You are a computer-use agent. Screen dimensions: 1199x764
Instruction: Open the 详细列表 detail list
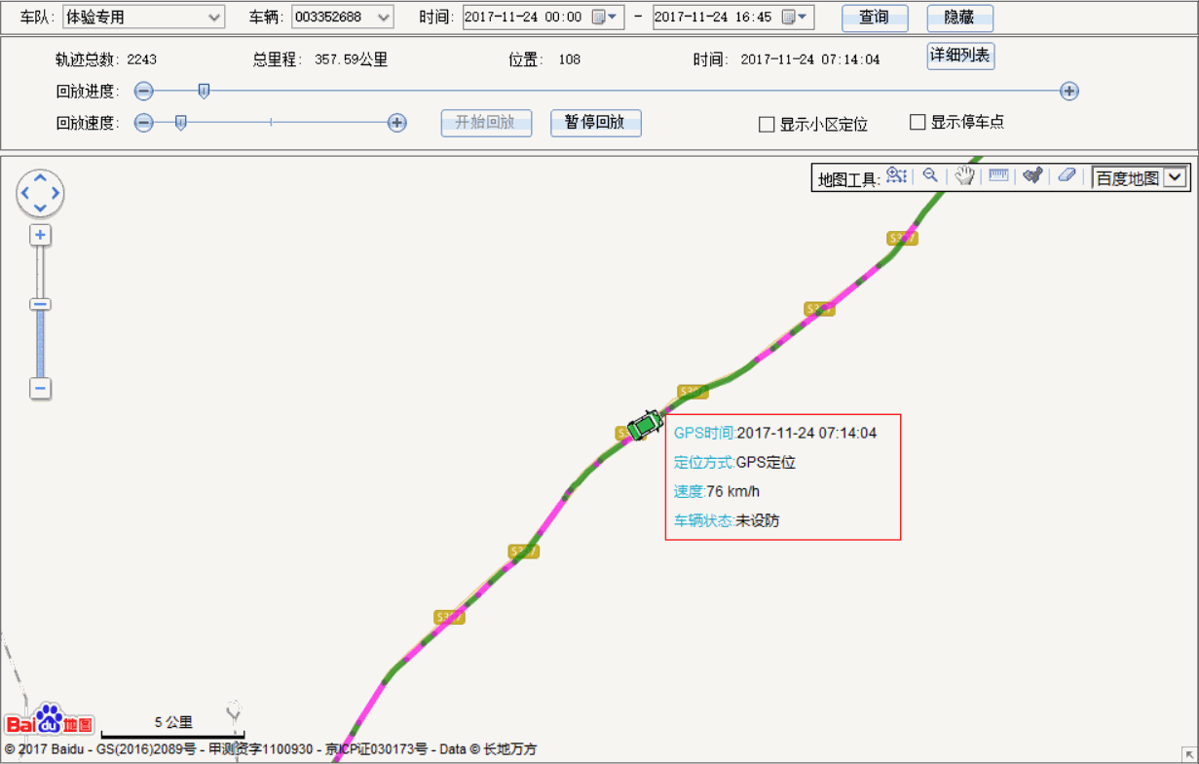pos(960,56)
